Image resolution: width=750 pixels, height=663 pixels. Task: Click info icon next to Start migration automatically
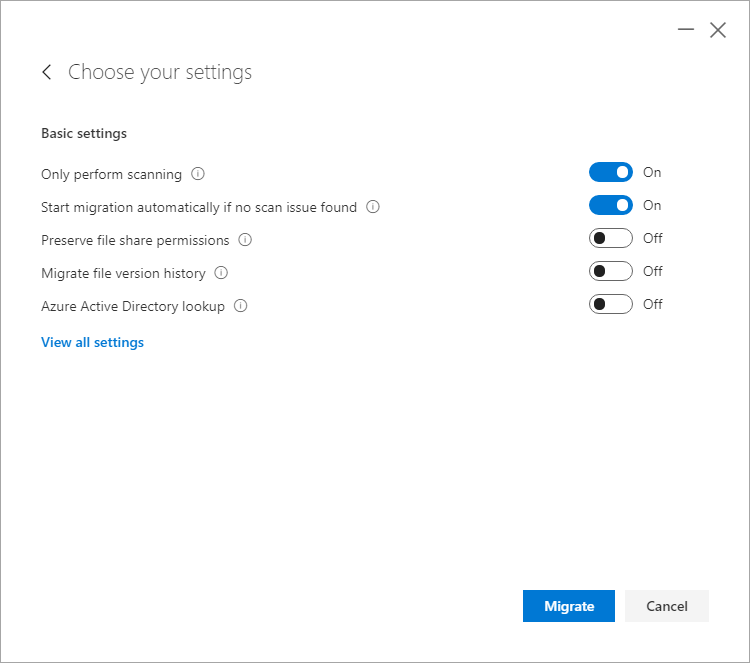[373, 207]
